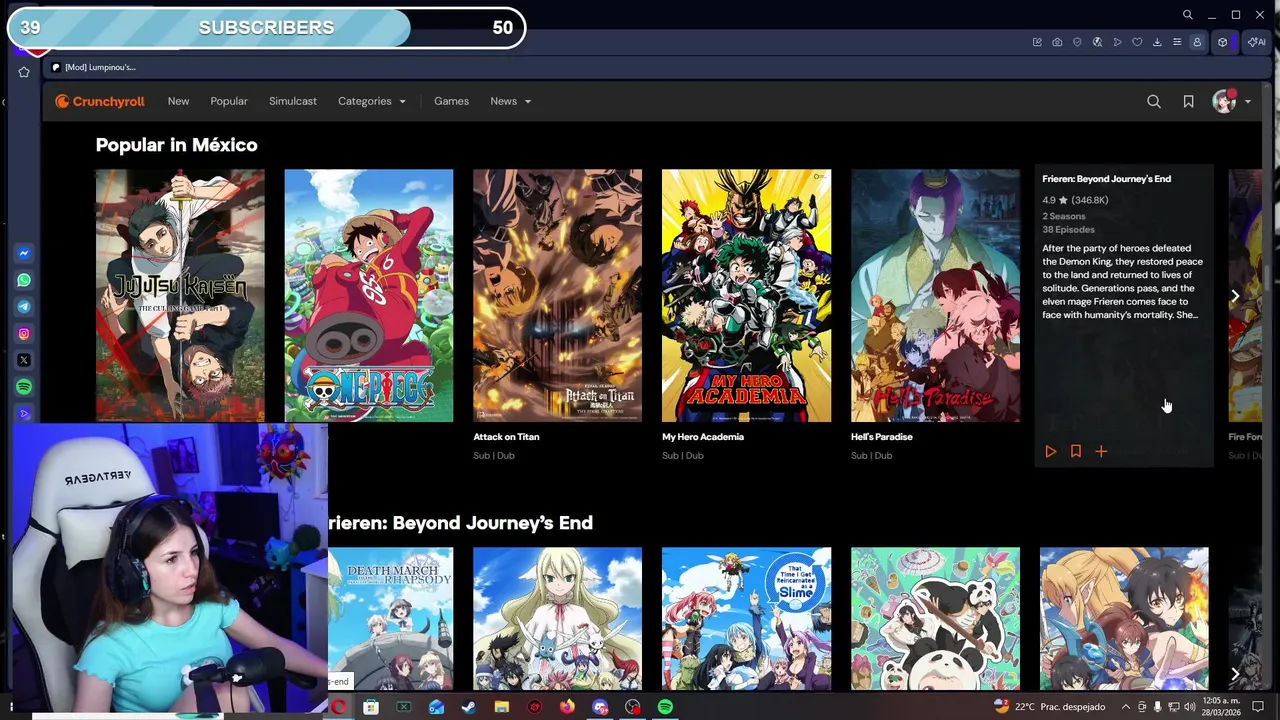
Task: Translate page with the globe icon
Action: pos(1097,42)
